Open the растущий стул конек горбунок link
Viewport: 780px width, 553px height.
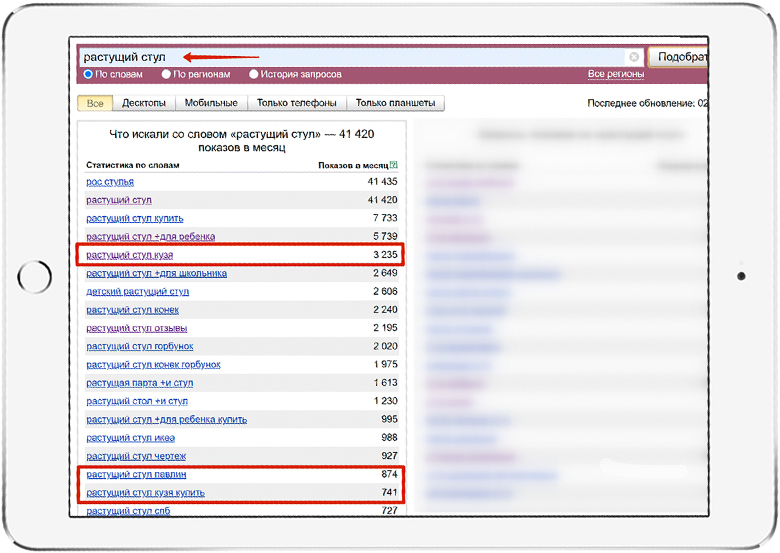[153, 365]
